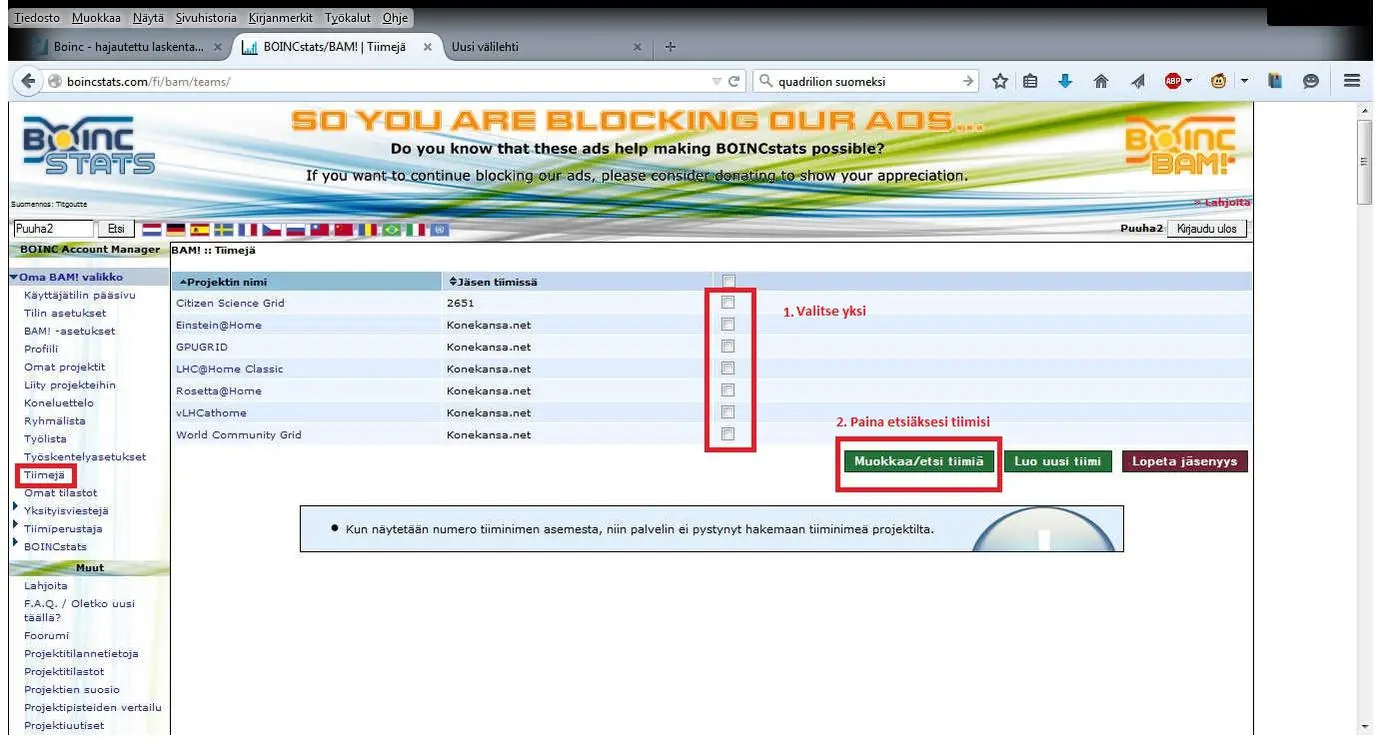Sort table by Jäsen tiimissä

tap(493, 282)
